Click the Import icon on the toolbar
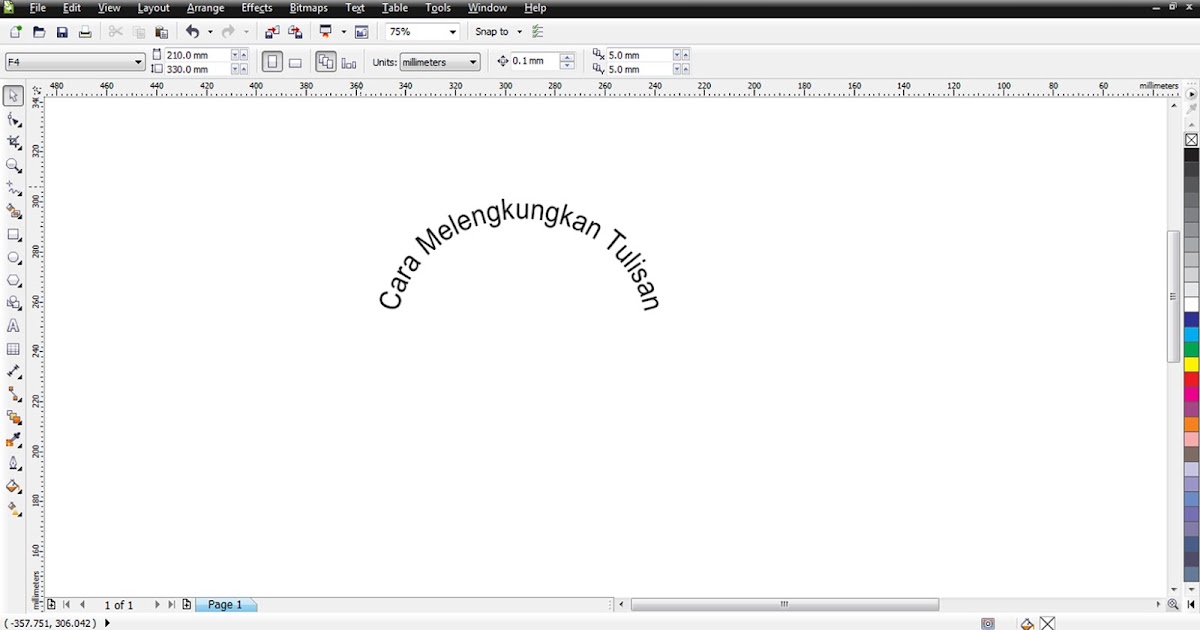Viewport: 1200px width, 630px height. point(271,31)
